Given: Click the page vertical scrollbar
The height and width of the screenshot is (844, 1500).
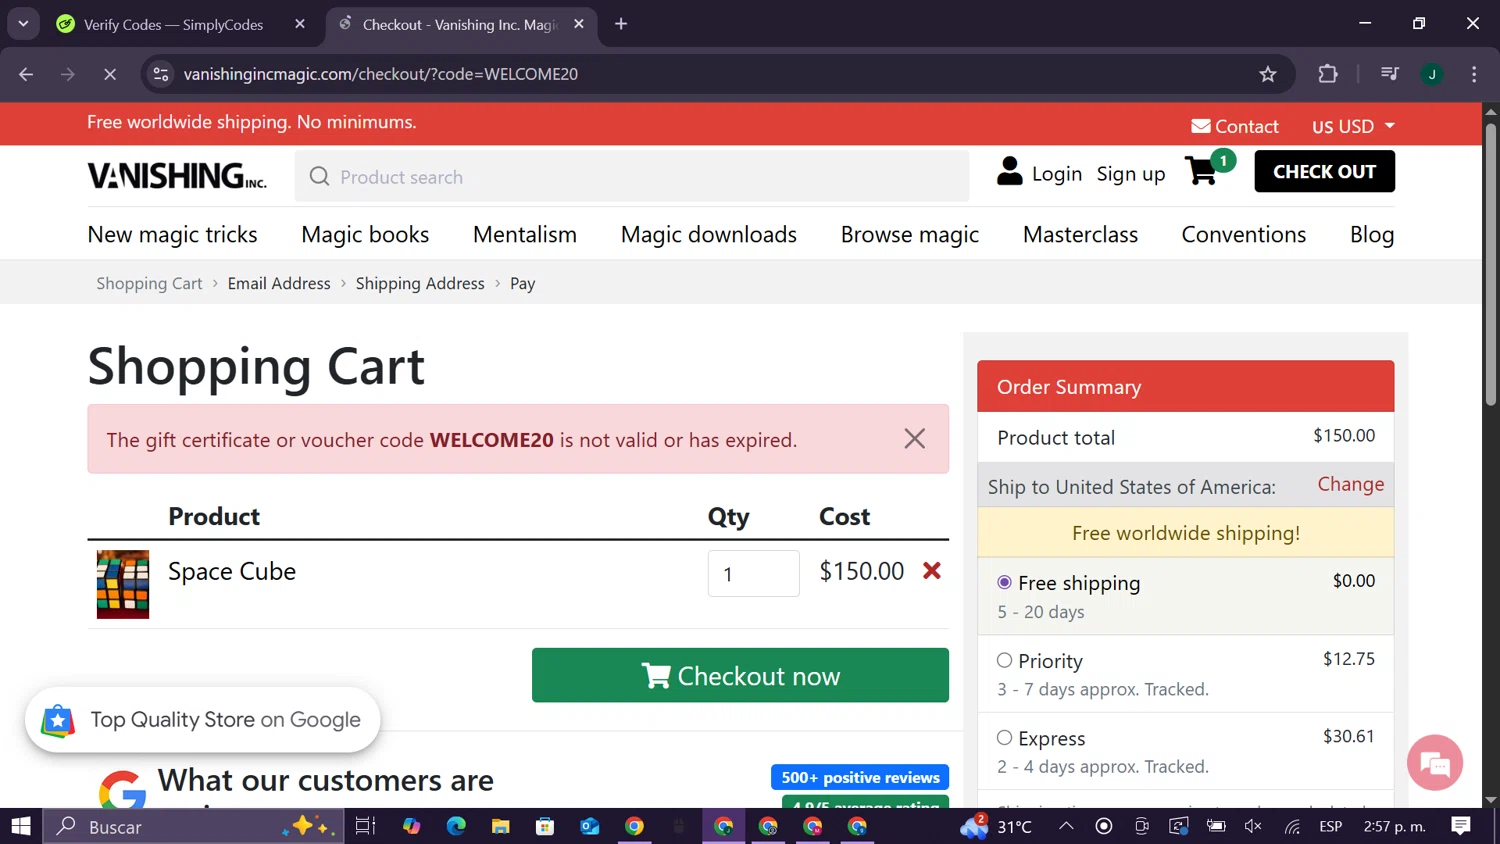Looking at the screenshot, I should 1491,263.
